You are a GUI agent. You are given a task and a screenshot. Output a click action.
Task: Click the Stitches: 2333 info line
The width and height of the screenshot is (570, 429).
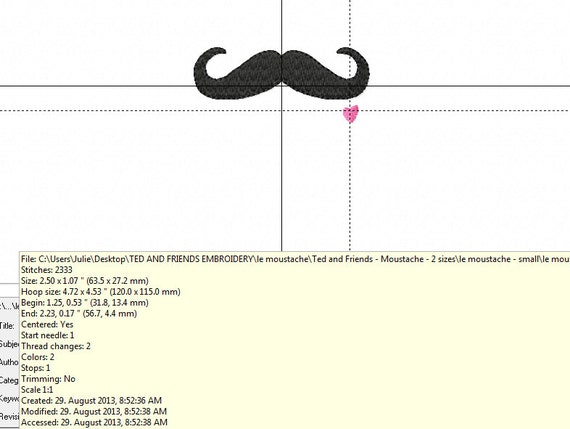tap(47, 270)
